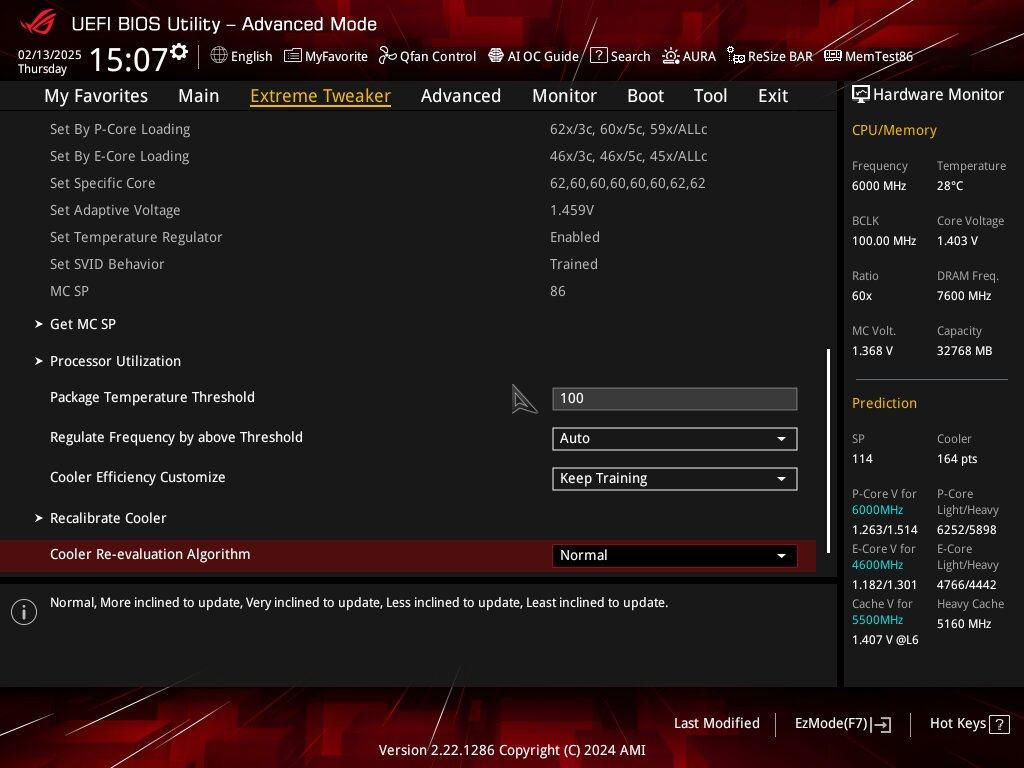Select the Extreme Tweaker tab
This screenshot has height=768, width=1024.
pos(321,96)
